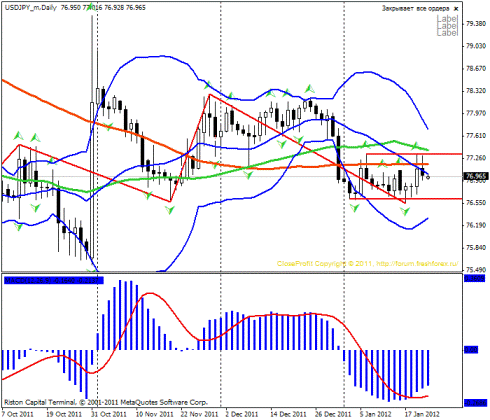The width and height of the screenshot is (490, 420).
Task: Click the small circle marker at the latest candle
Action: (428, 177)
